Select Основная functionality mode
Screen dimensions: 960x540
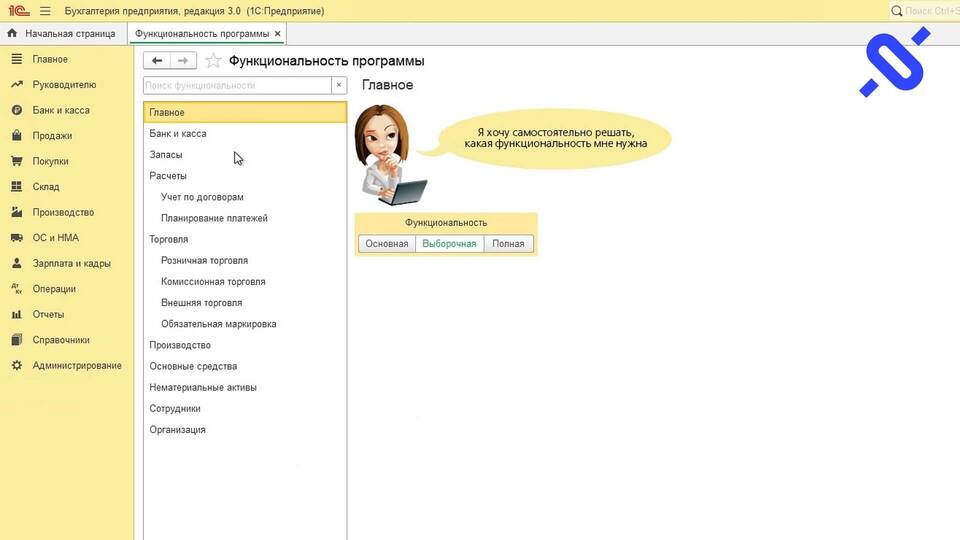coord(386,244)
